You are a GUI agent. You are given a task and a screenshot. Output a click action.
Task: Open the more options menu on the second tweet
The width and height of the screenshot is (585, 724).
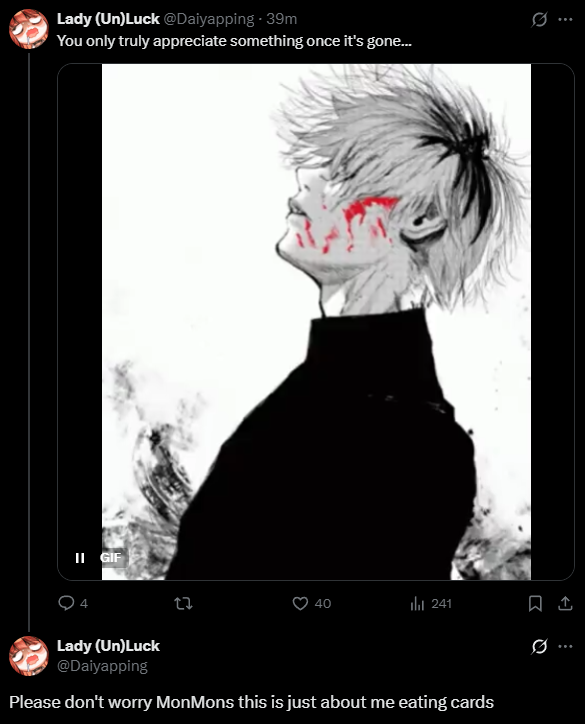(x=565, y=646)
